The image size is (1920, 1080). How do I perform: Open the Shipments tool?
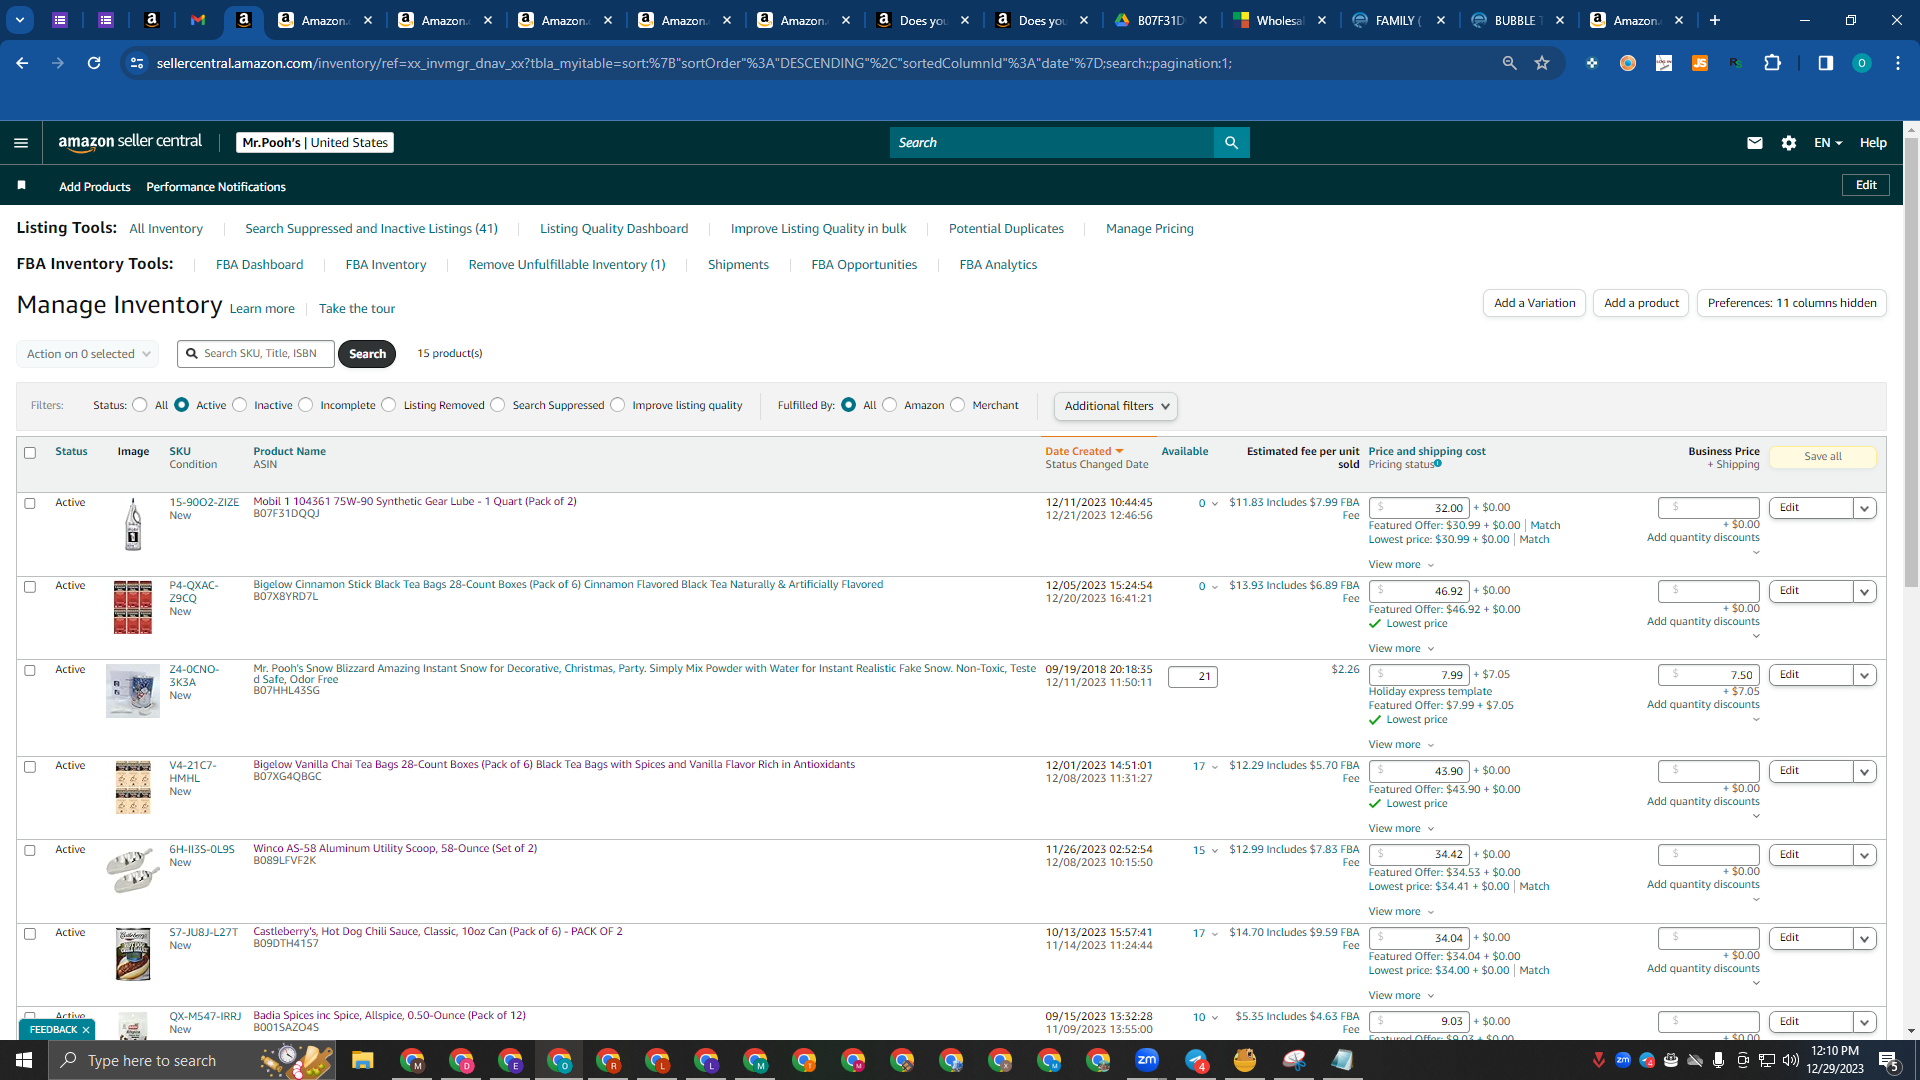coord(738,265)
